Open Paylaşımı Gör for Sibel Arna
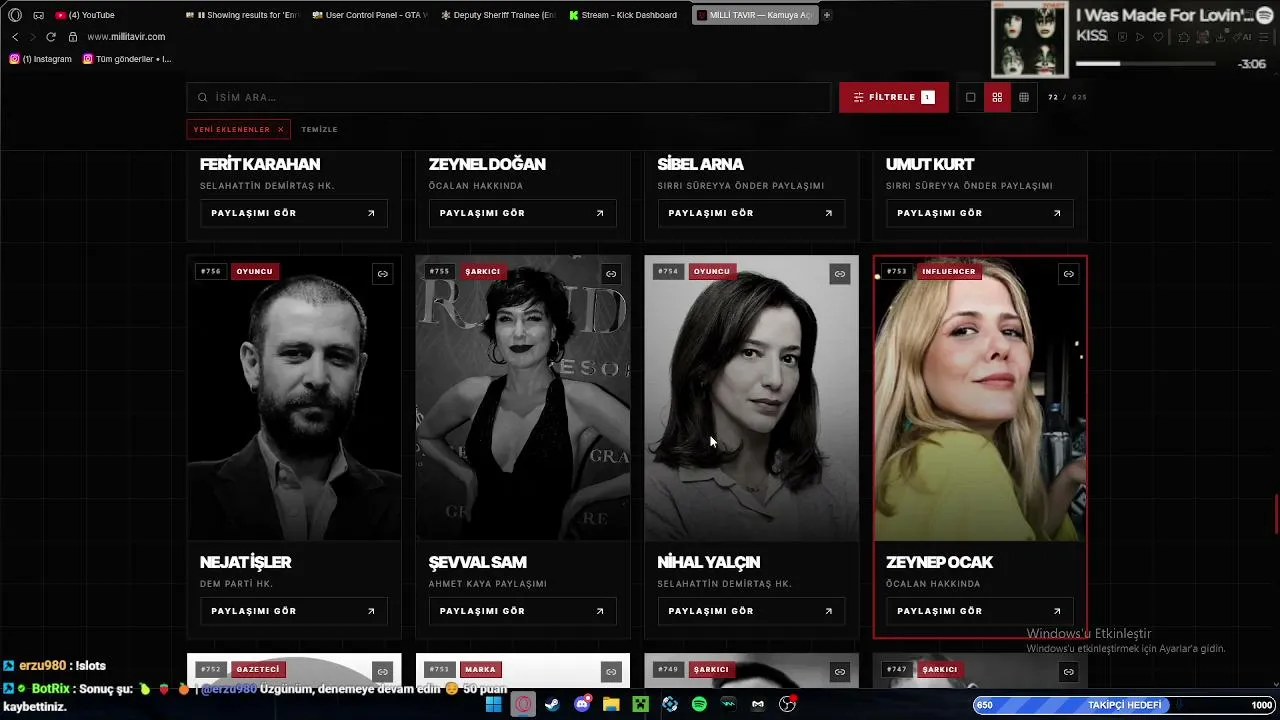1280x720 pixels. (751, 213)
